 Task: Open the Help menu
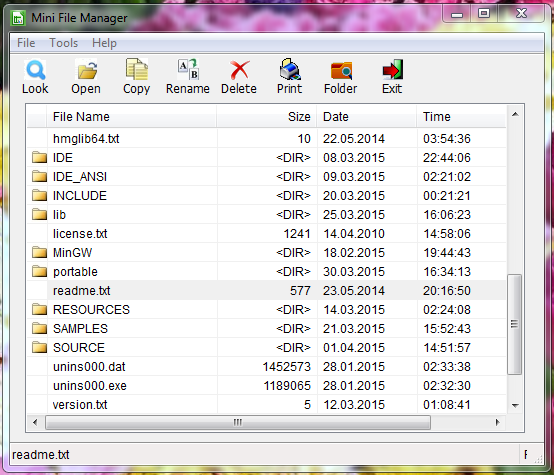pos(104,43)
